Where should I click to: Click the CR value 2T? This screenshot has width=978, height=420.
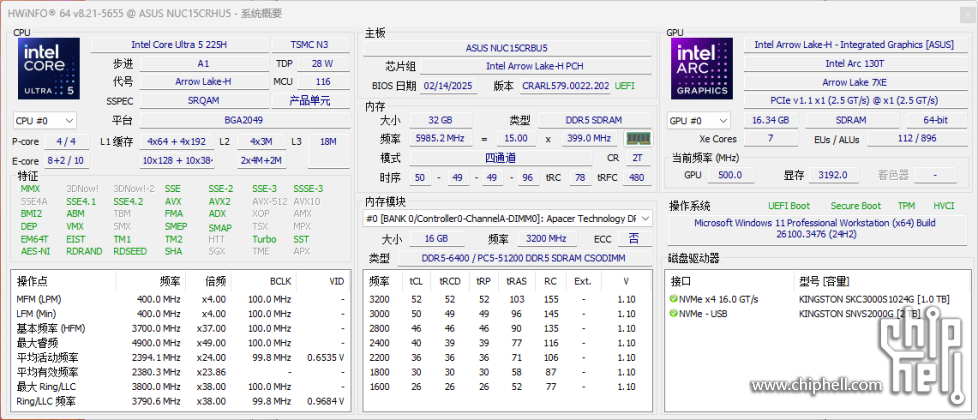[x=637, y=158]
